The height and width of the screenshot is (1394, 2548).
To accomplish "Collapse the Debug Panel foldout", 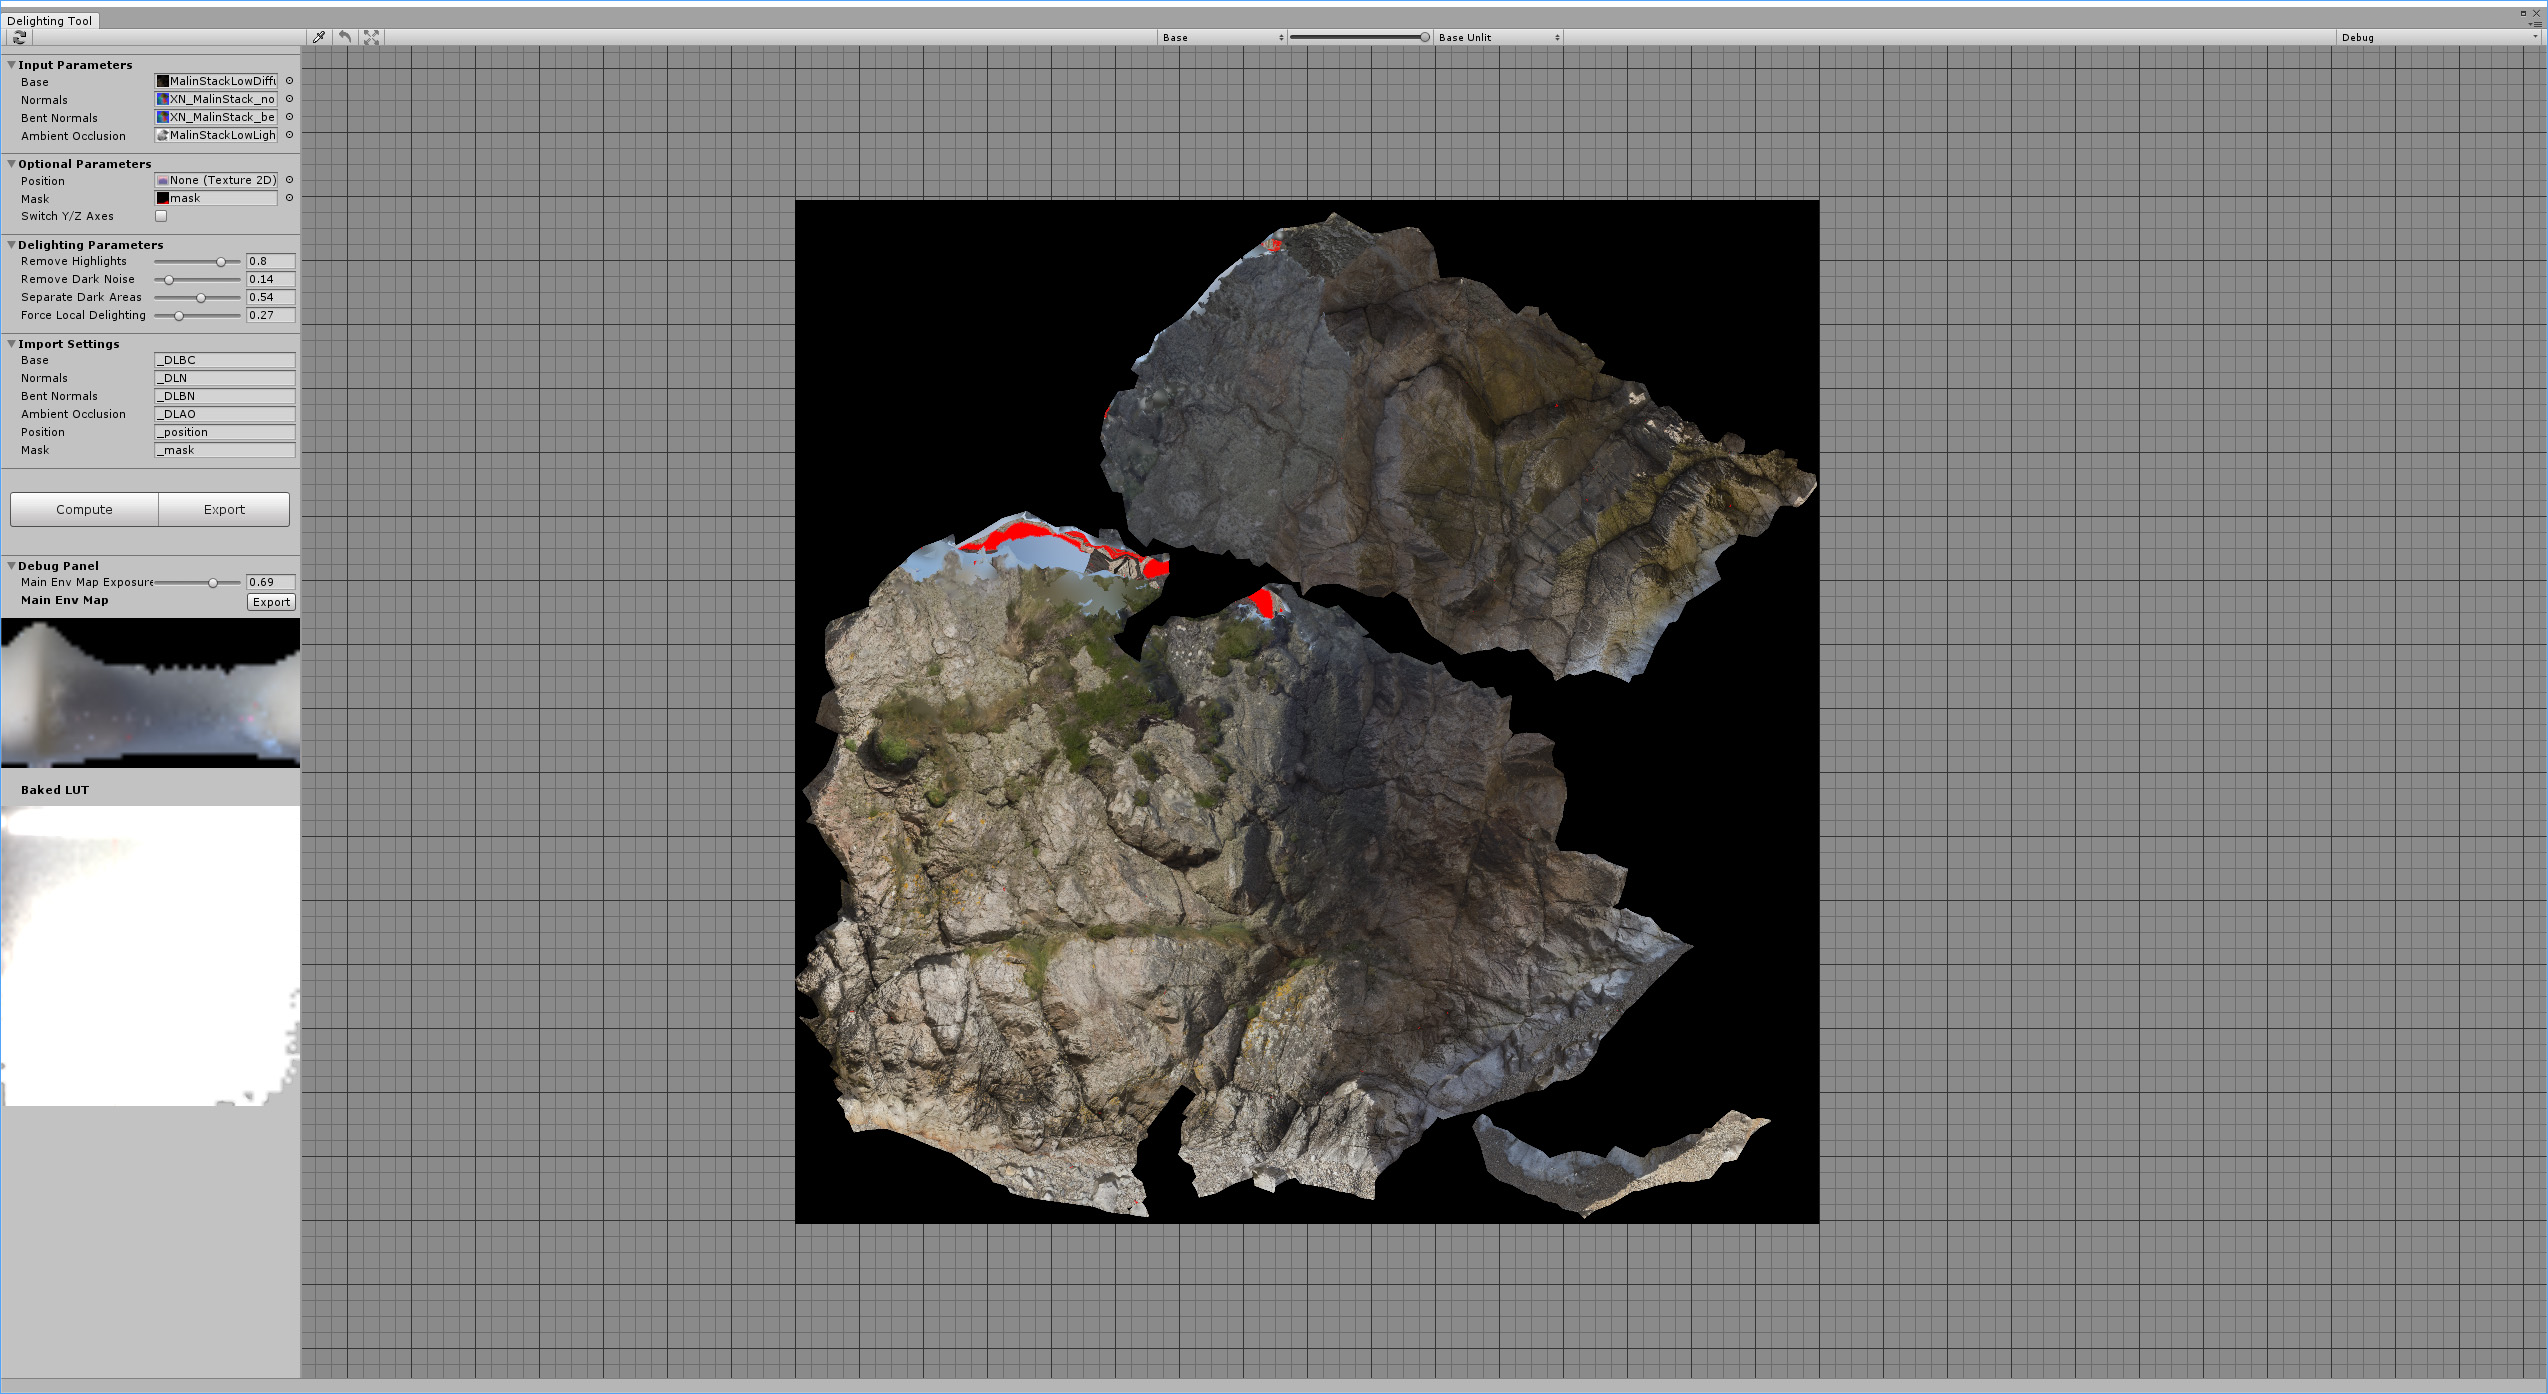I will (x=11, y=566).
